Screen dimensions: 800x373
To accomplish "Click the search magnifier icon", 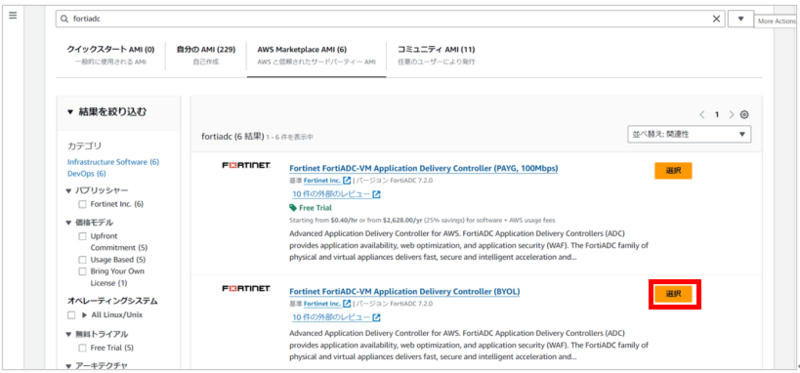I will (64, 19).
